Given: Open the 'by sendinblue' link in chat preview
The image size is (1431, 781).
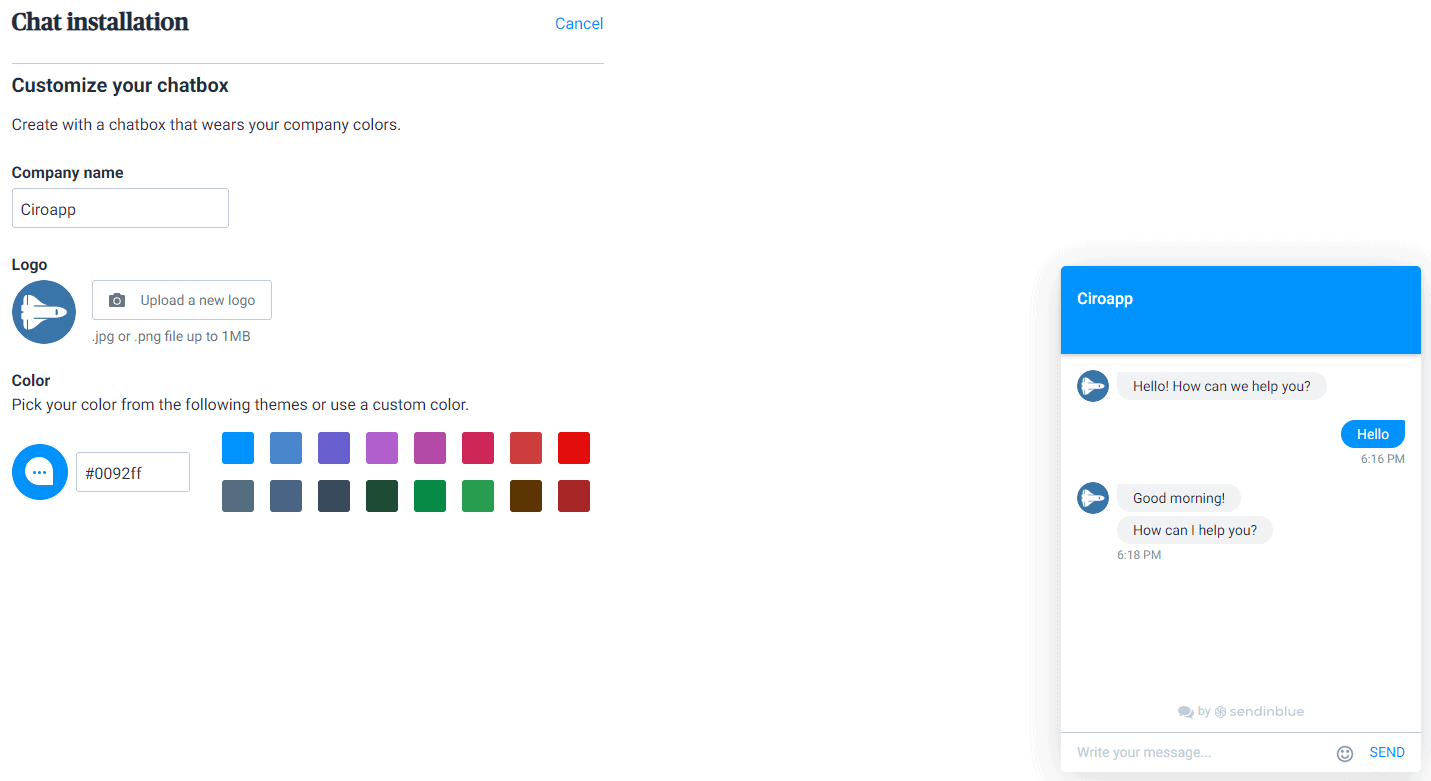Looking at the screenshot, I should [1241, 712].
